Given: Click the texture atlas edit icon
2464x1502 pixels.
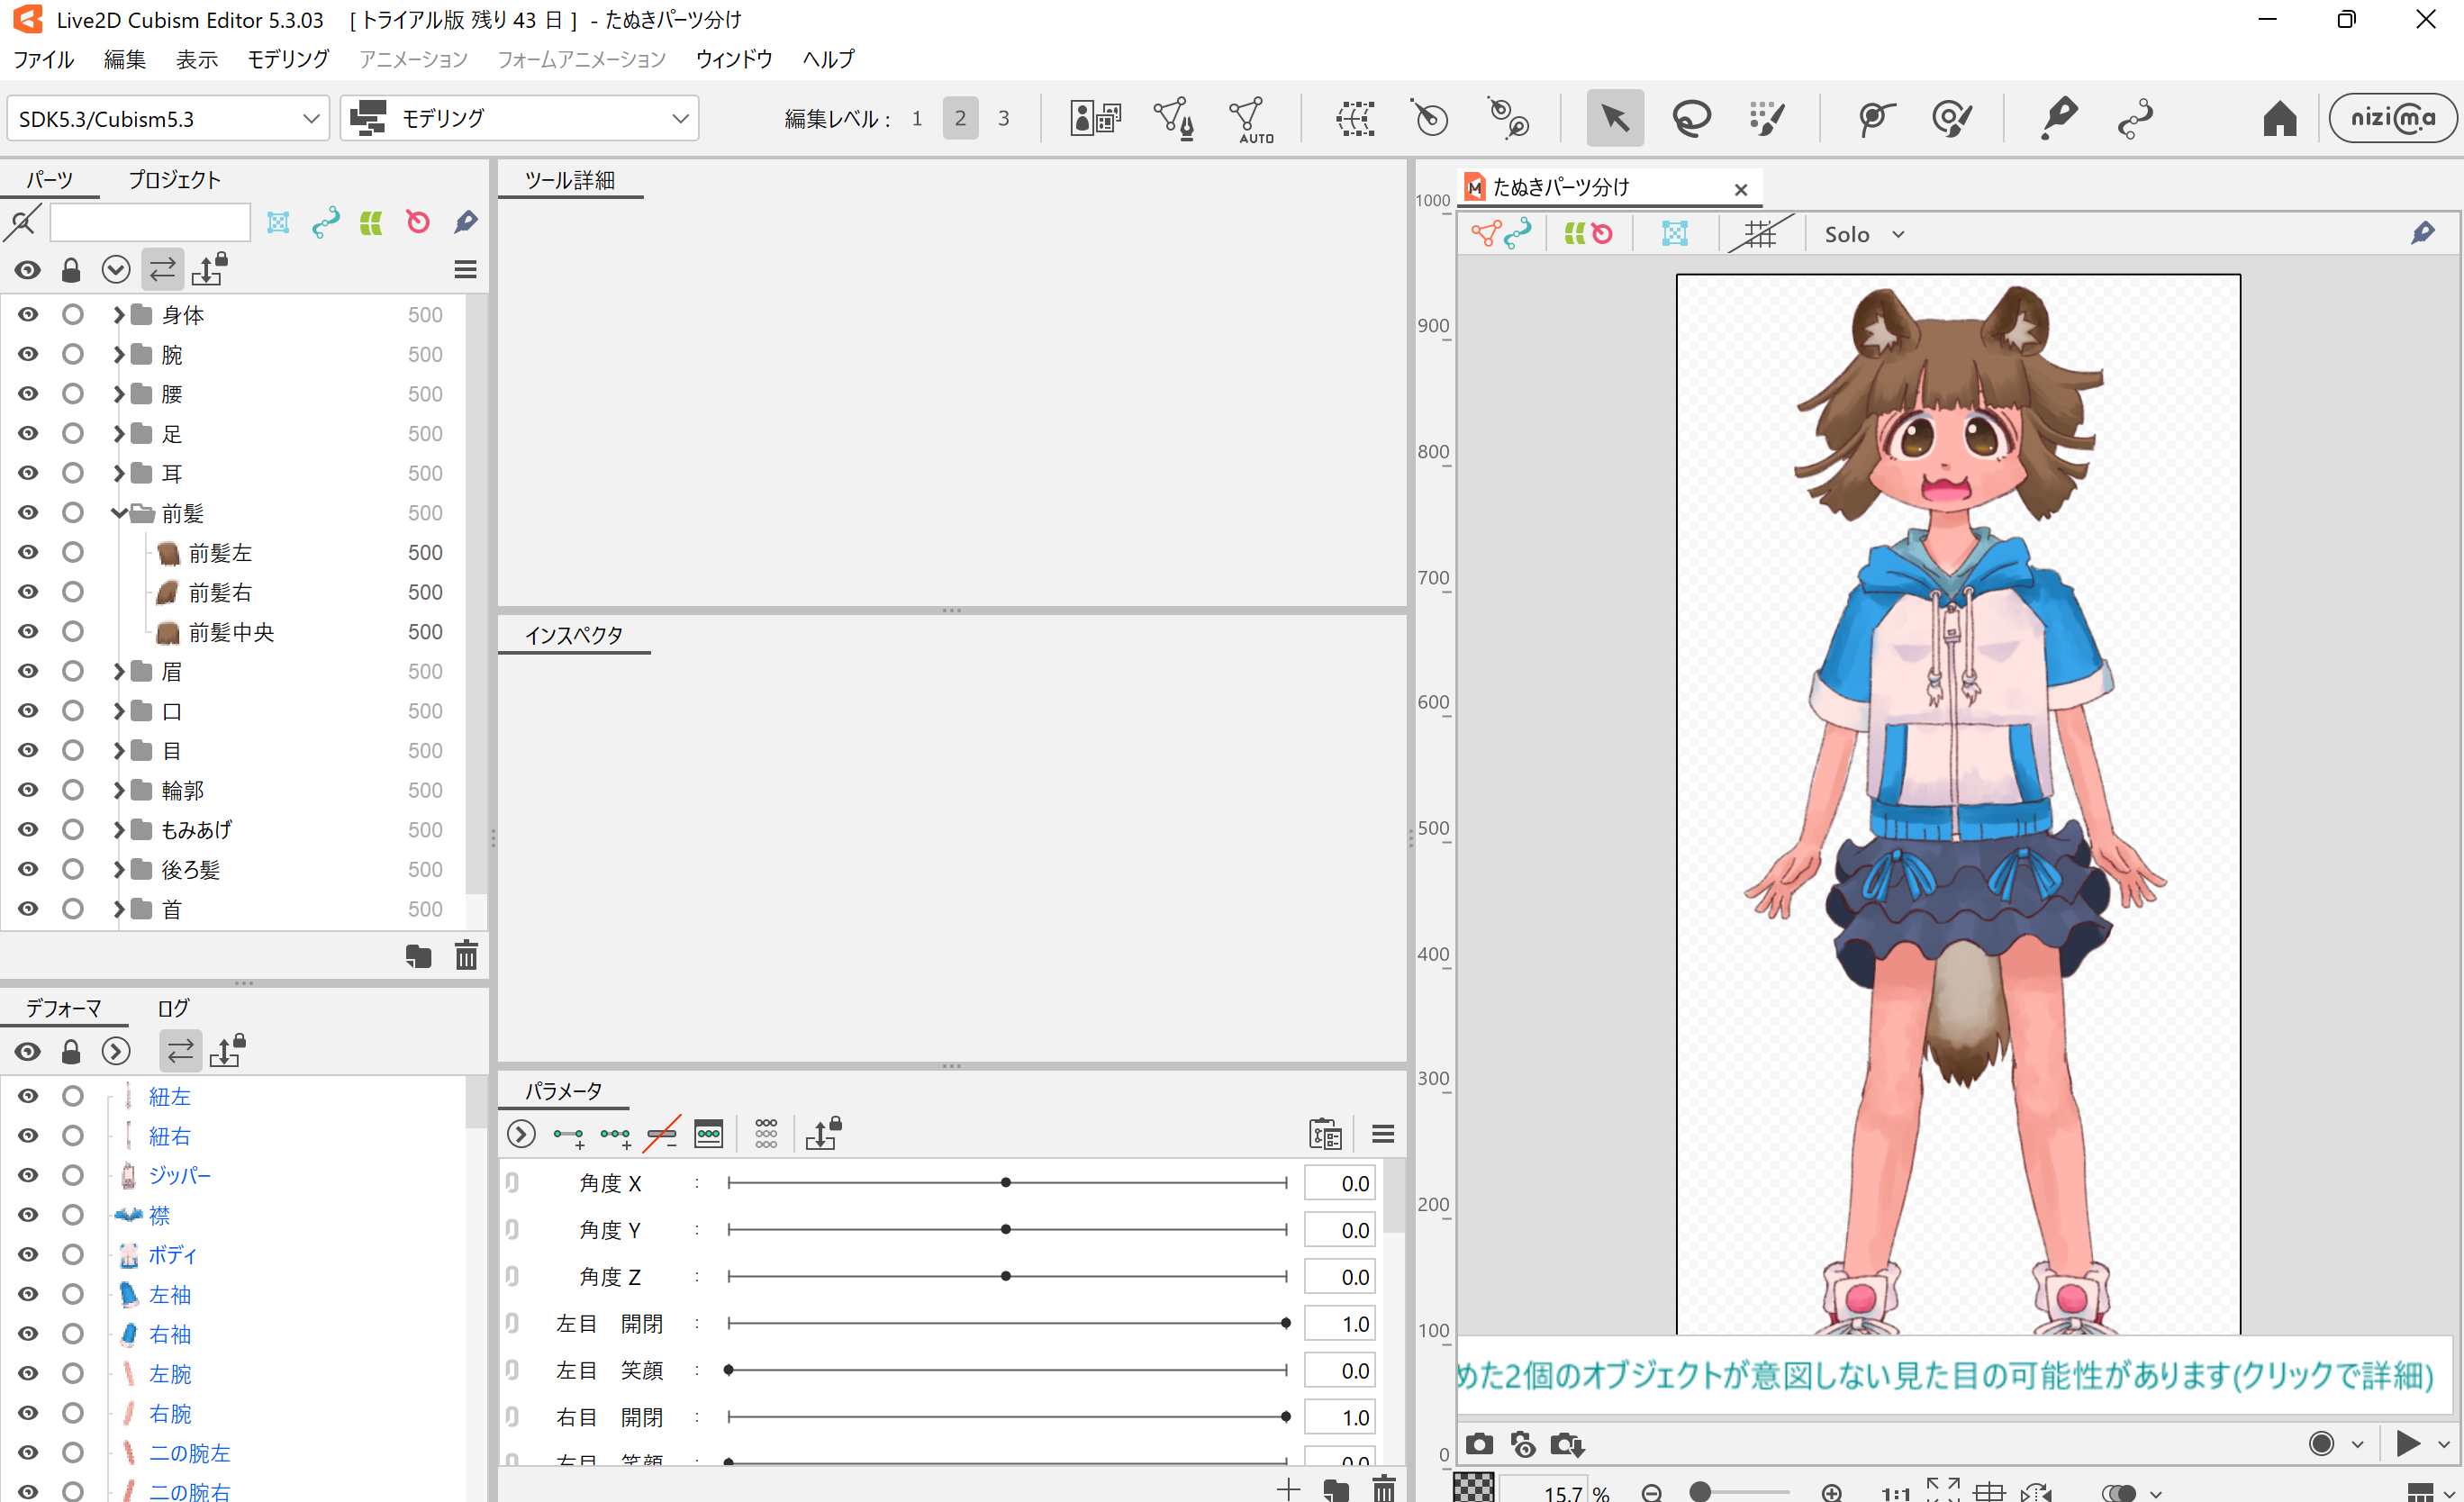Looking at the screenshot, I should tap(1095, 118).
